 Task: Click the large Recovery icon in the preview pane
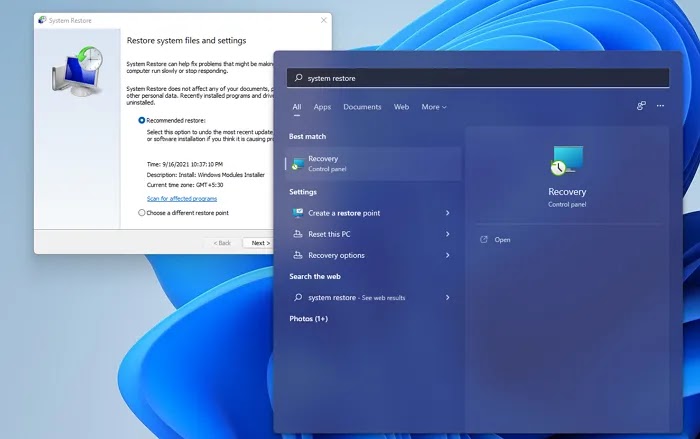pos(567,160)
